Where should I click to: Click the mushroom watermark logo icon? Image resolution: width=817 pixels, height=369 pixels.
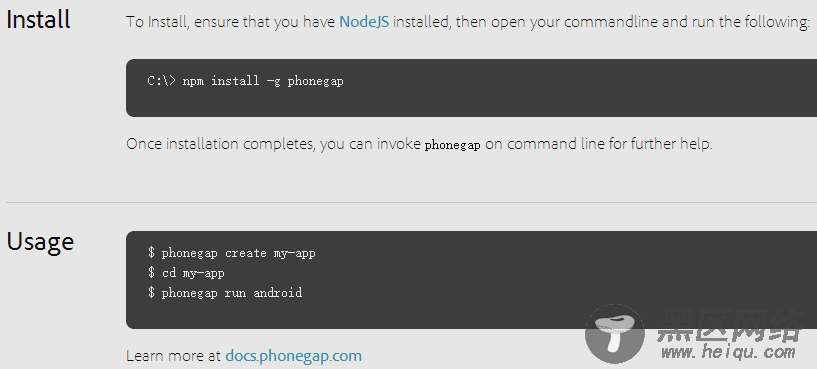pyautogui.click(x=615, y=334)
